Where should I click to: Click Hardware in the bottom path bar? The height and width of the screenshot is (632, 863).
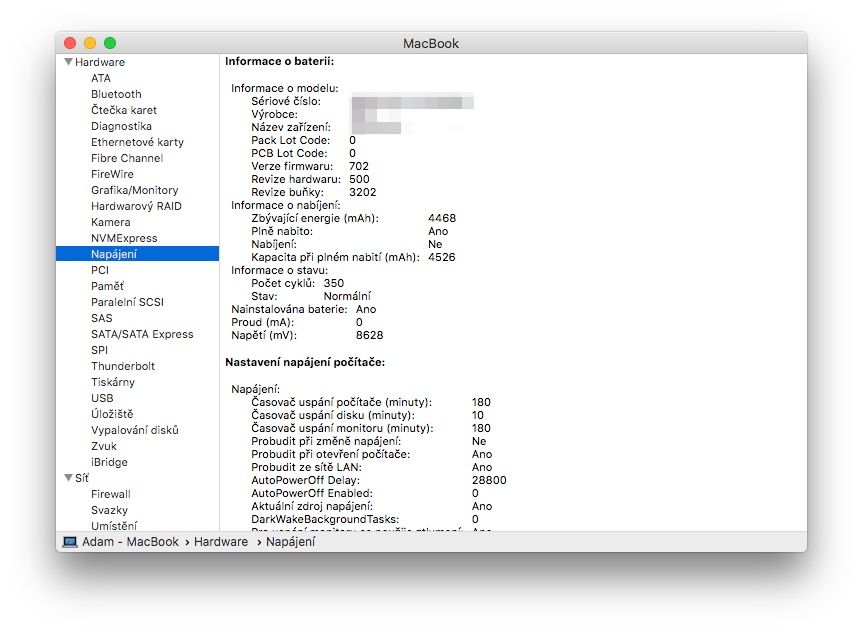point(221,542)
